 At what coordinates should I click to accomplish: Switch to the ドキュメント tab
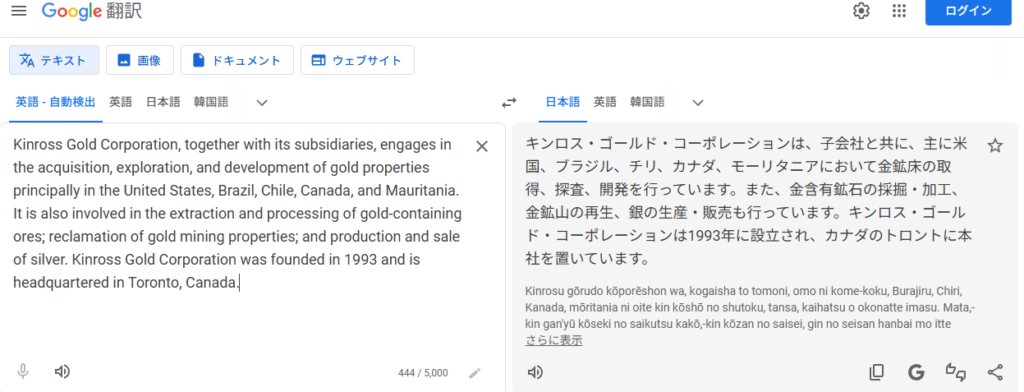[237, 60]
